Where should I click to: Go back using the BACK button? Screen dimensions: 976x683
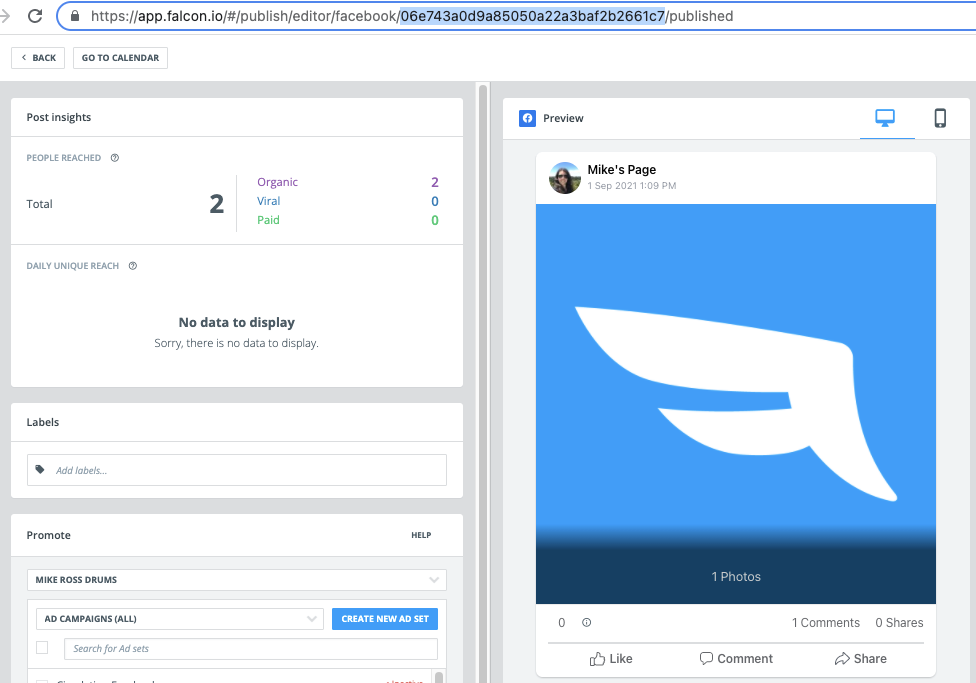(x=38, y=58)
